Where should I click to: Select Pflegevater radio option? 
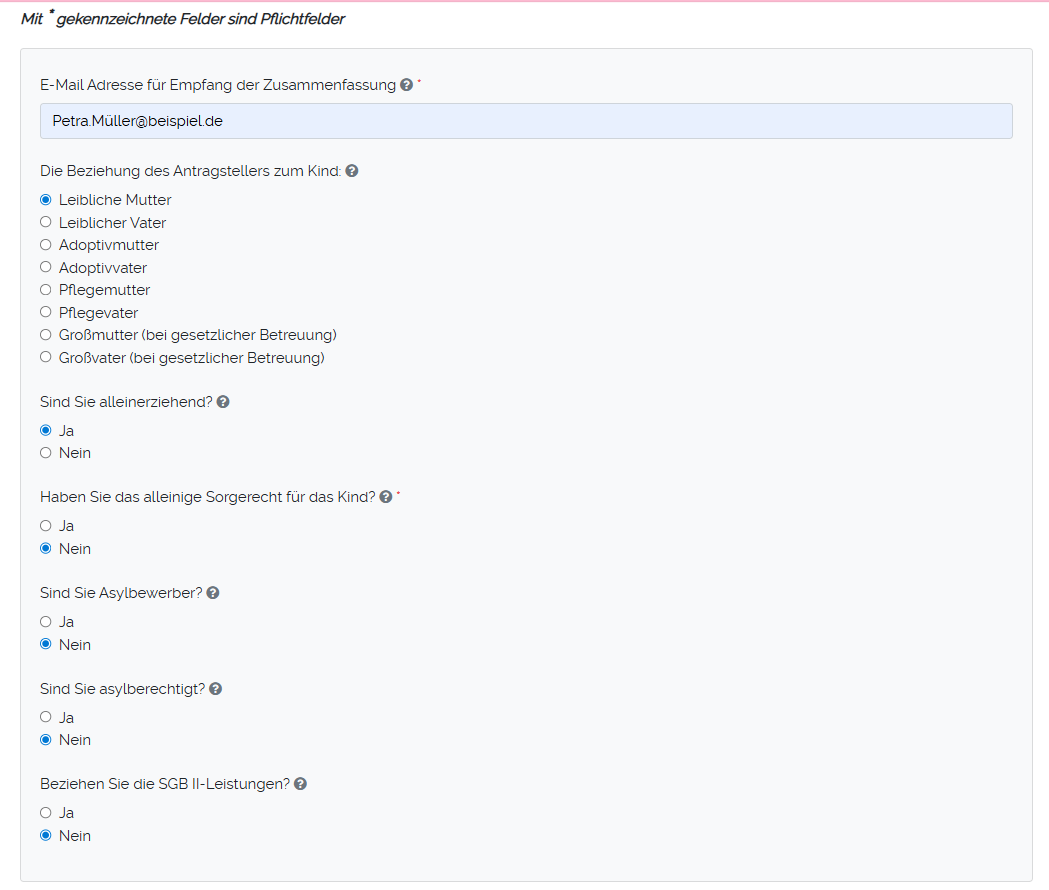45,312
